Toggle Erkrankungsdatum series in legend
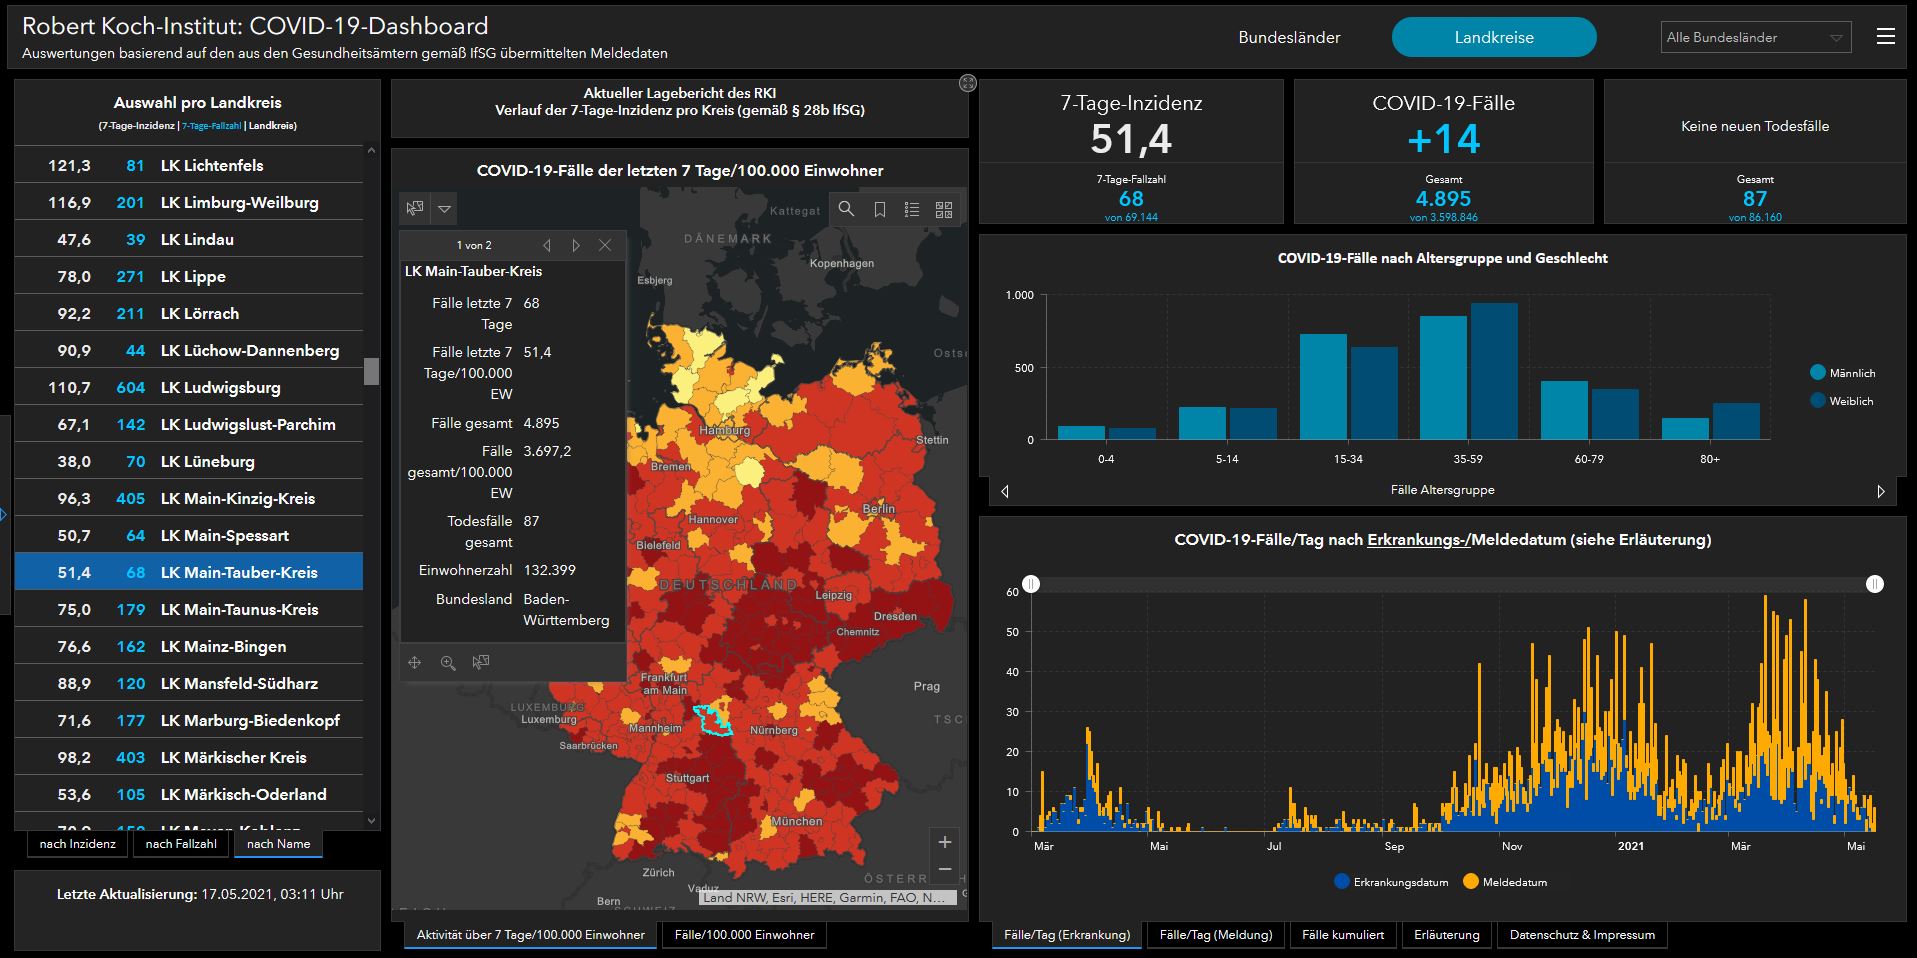Viewport: 1917px width, 958px height. click(1391, 882)
